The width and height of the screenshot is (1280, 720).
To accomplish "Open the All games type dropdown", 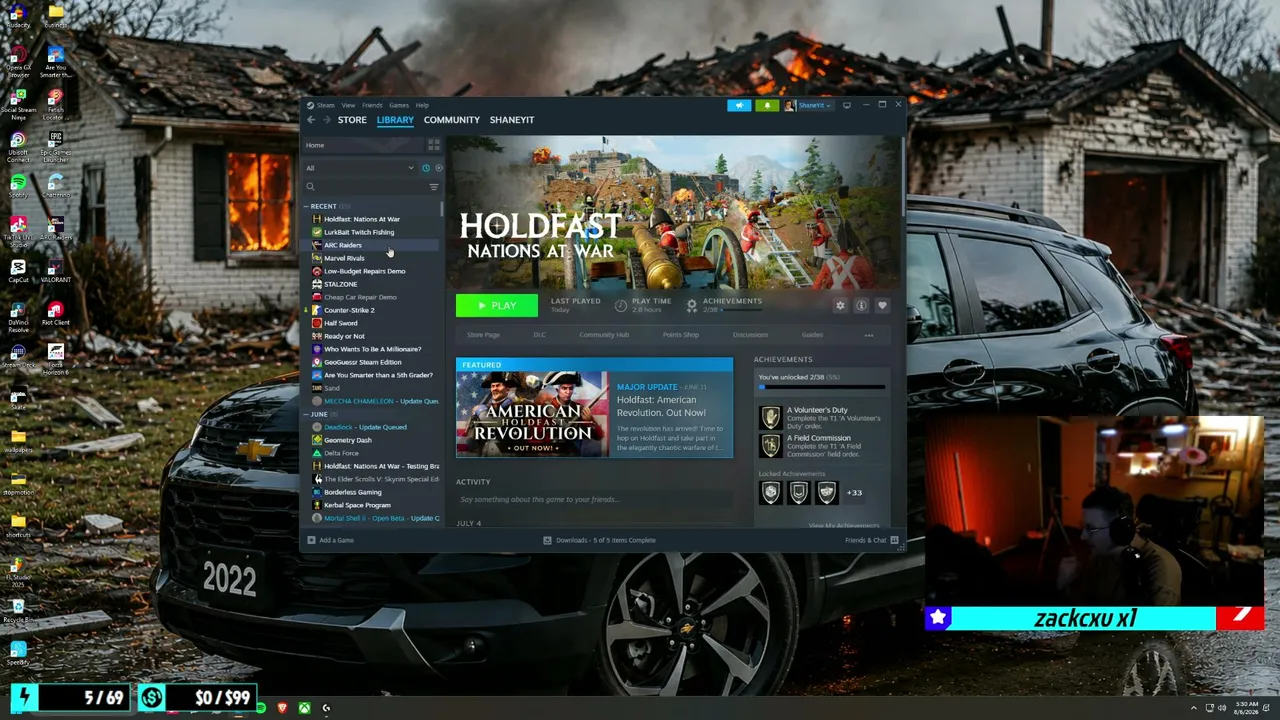I will pyautogui.click(x=360, y=168).
